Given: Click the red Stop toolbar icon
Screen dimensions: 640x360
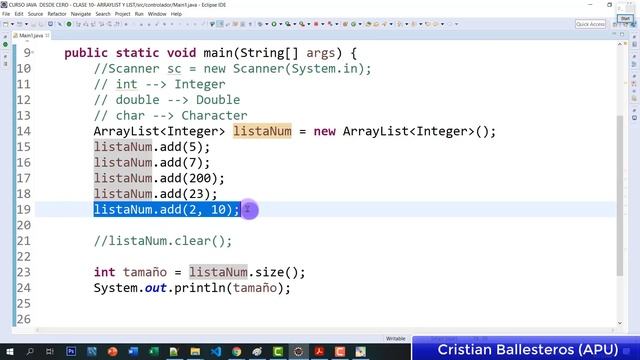Looking at the screenshot, I should 316,24.
